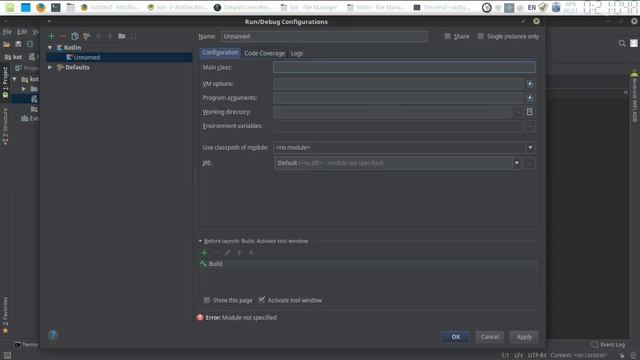Click the Apply button
The image size is (640, 360).
pos(524,337)
